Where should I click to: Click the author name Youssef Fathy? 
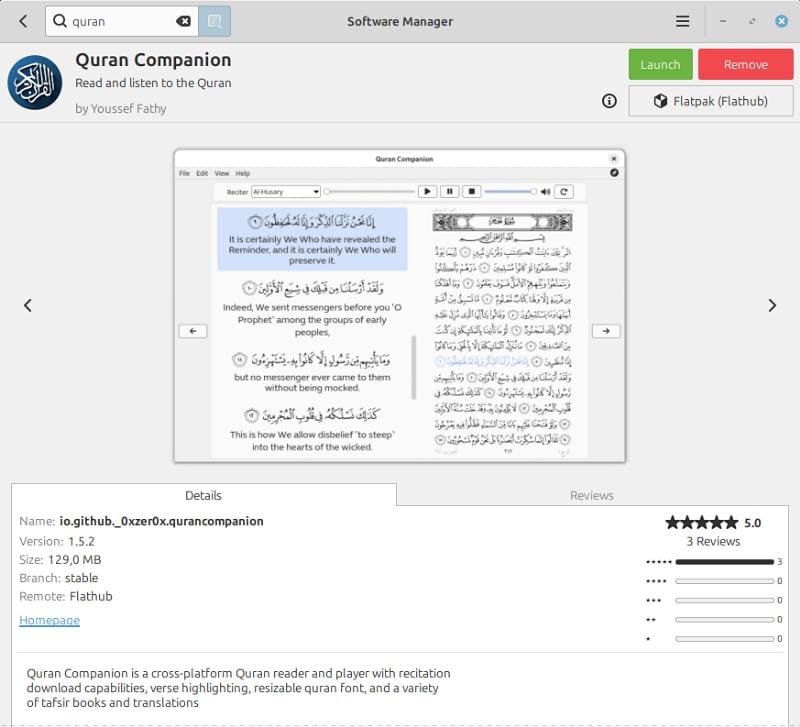128,109
